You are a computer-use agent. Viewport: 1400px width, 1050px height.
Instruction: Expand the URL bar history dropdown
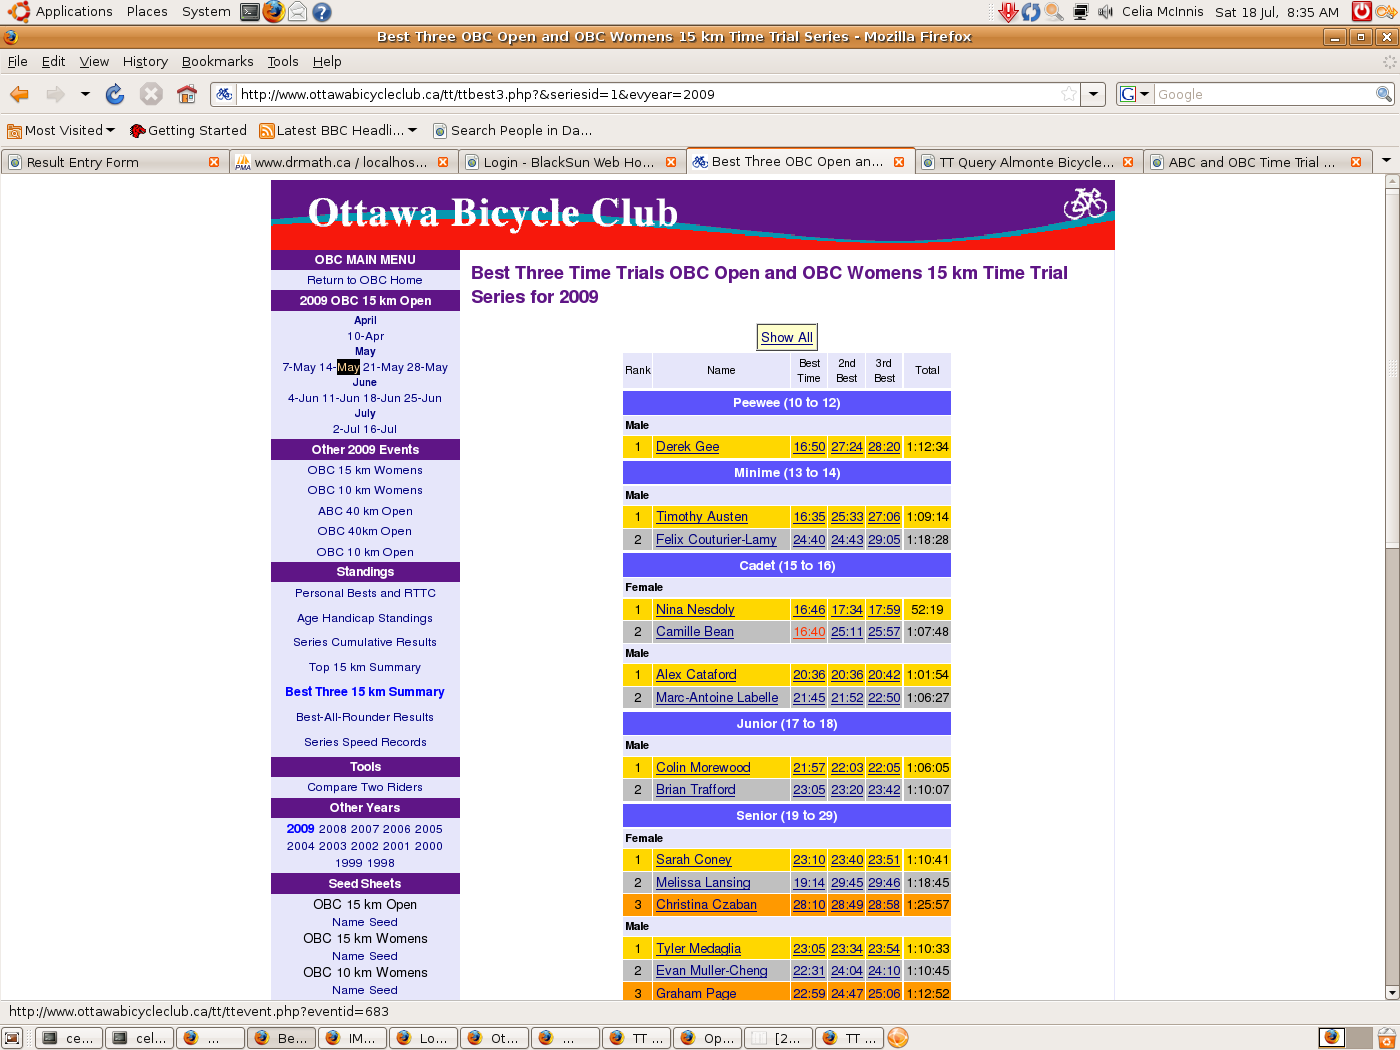click(x=1093, y=94)
